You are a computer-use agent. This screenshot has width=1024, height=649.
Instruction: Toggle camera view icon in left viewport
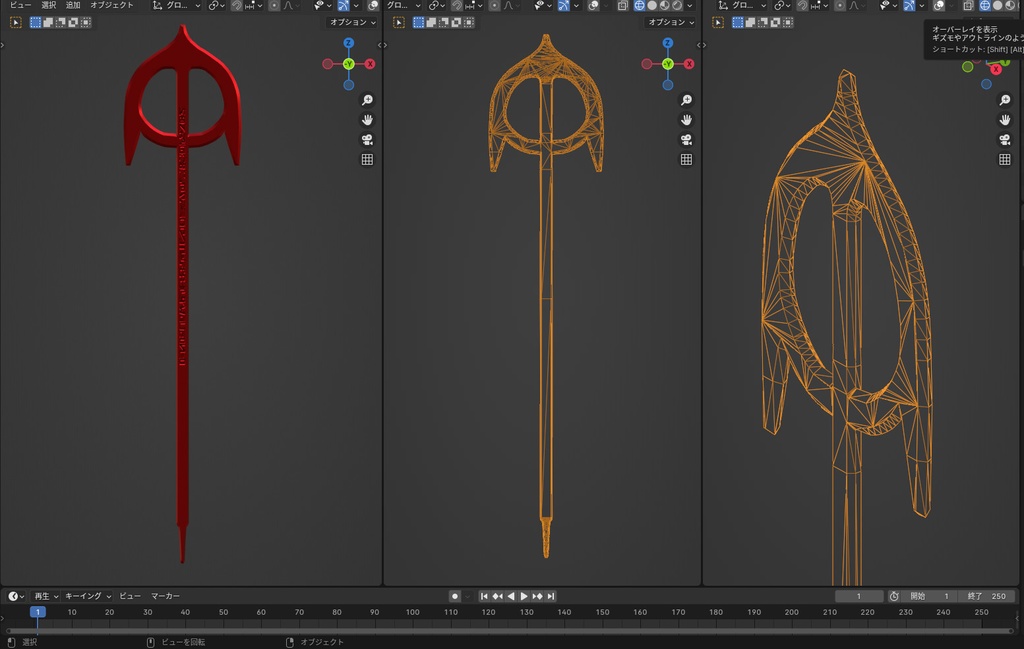[367, 140]
